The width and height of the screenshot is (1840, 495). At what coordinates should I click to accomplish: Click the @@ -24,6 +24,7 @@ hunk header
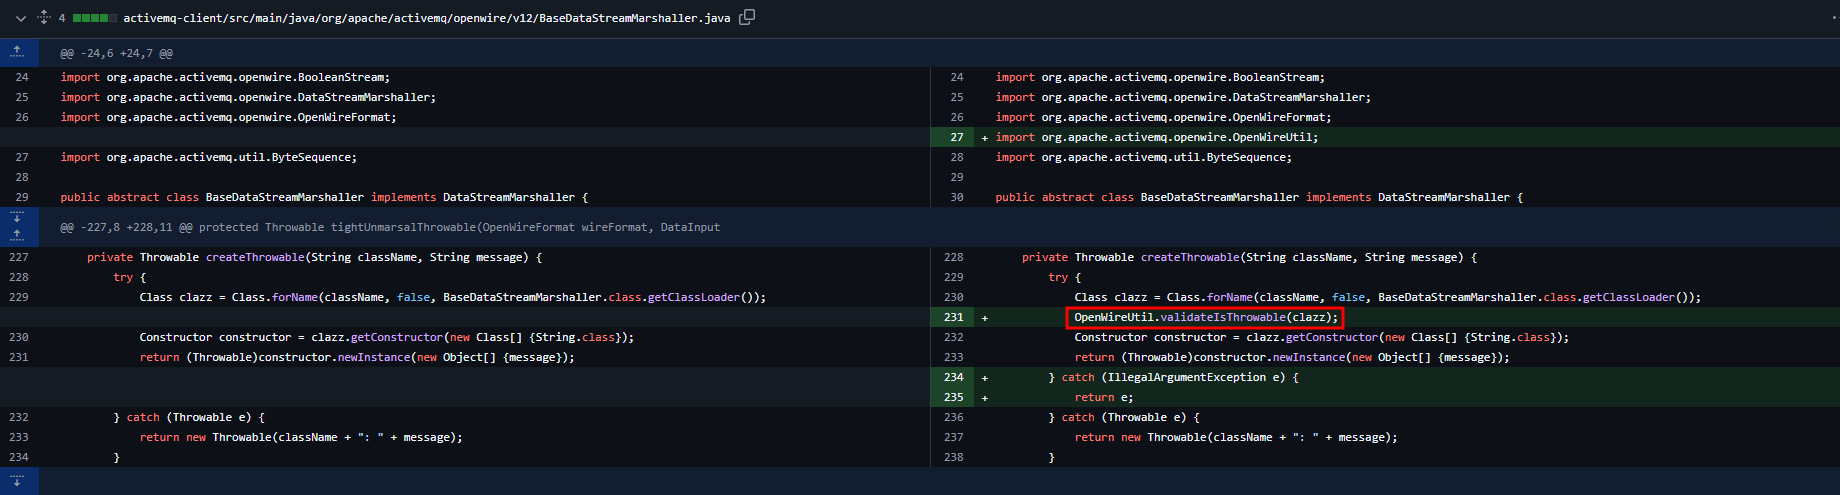click(116, 53)
